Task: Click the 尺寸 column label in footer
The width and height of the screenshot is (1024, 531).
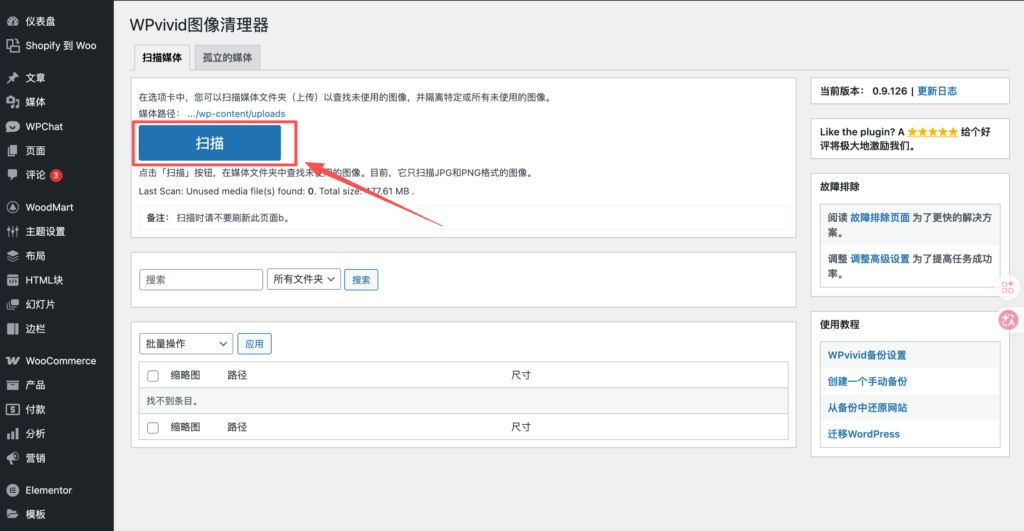Action: point(520,427)
